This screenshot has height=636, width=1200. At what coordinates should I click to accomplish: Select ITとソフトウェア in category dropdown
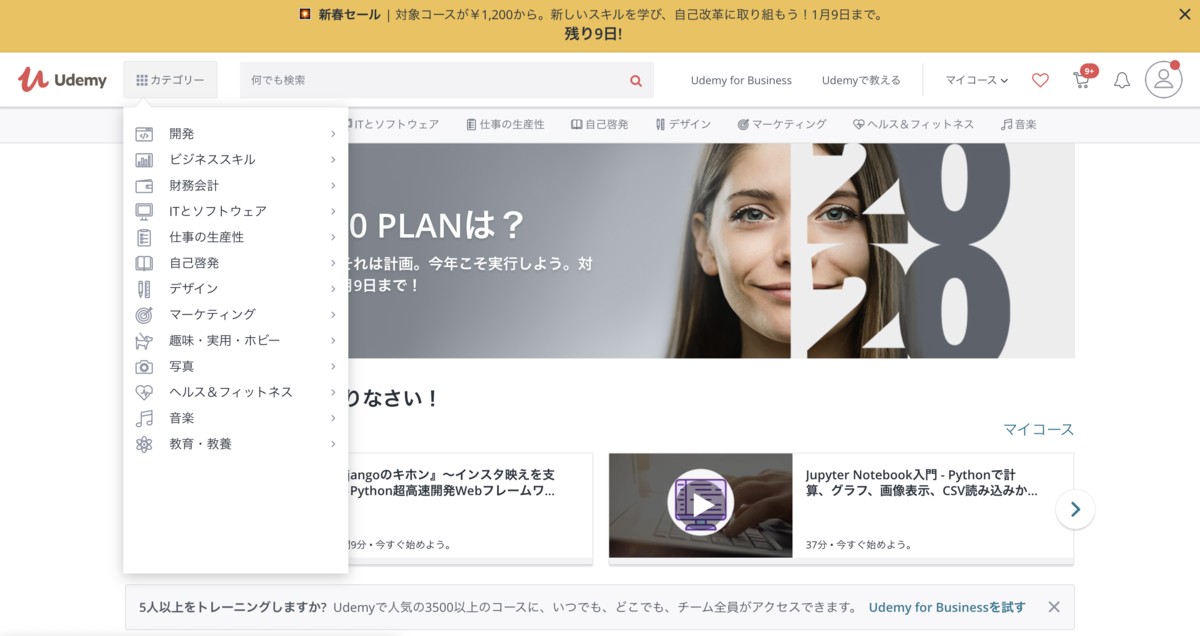pyautogui.click(x=218, y=211)
